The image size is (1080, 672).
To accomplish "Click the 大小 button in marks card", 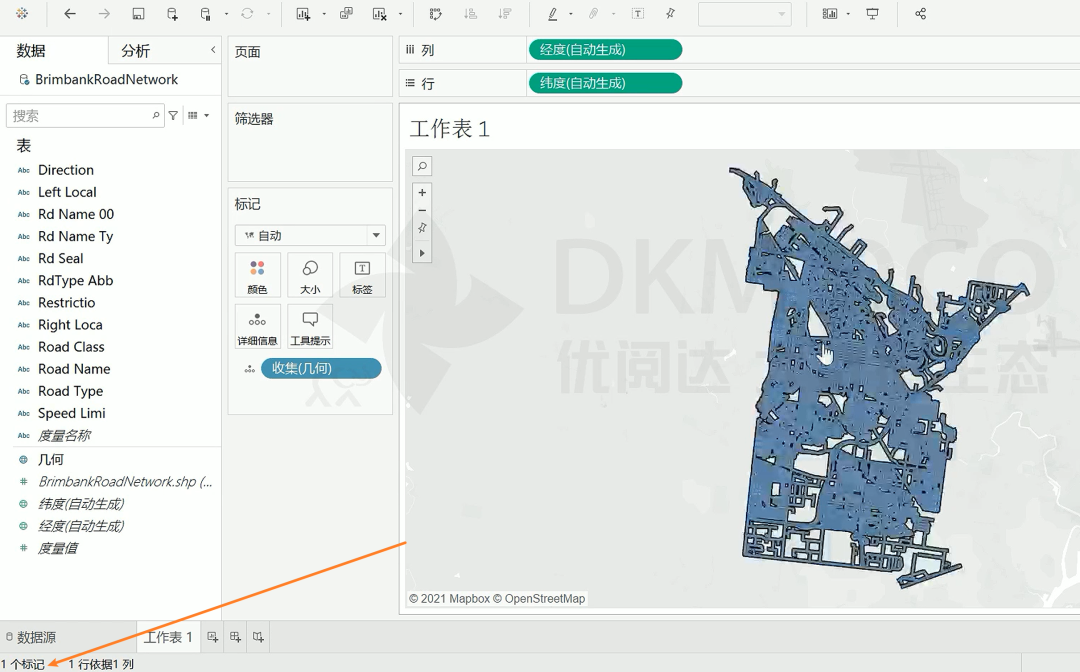I will coord(310,275).
